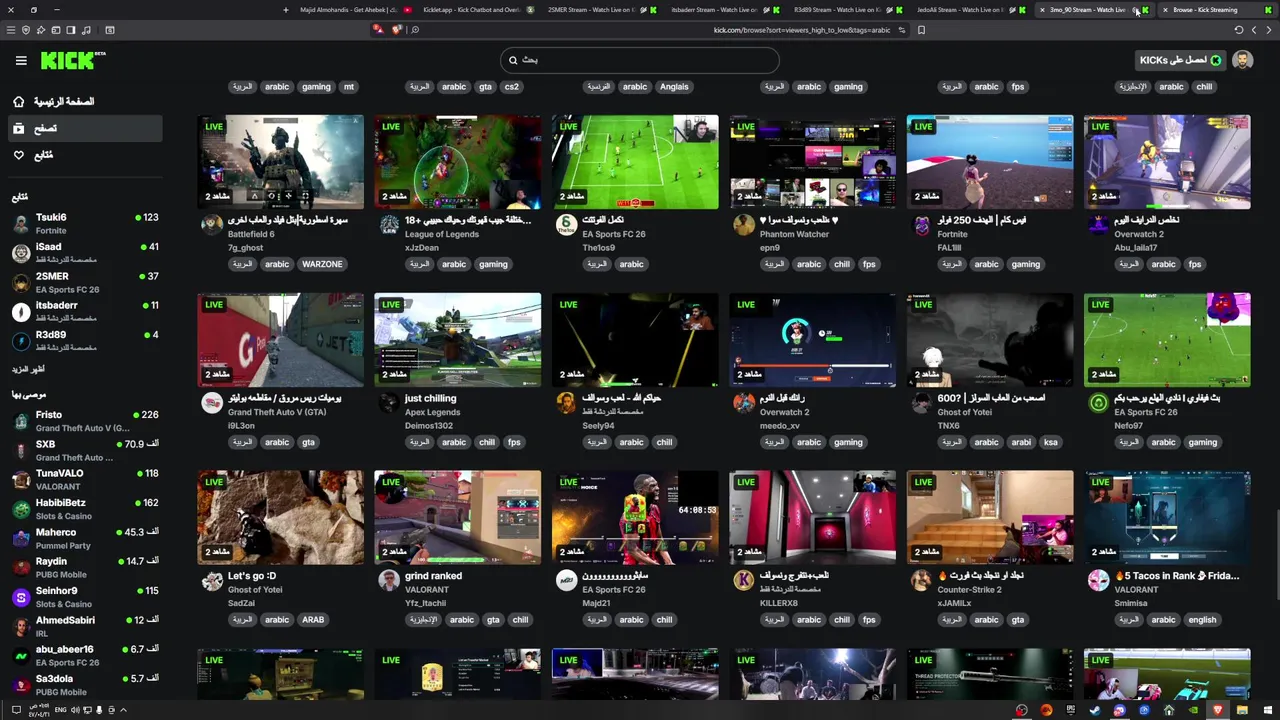Open xJzDean's League of Legends stream thumbnail
The image size is (1280, 720).
[x=458, y=161]
